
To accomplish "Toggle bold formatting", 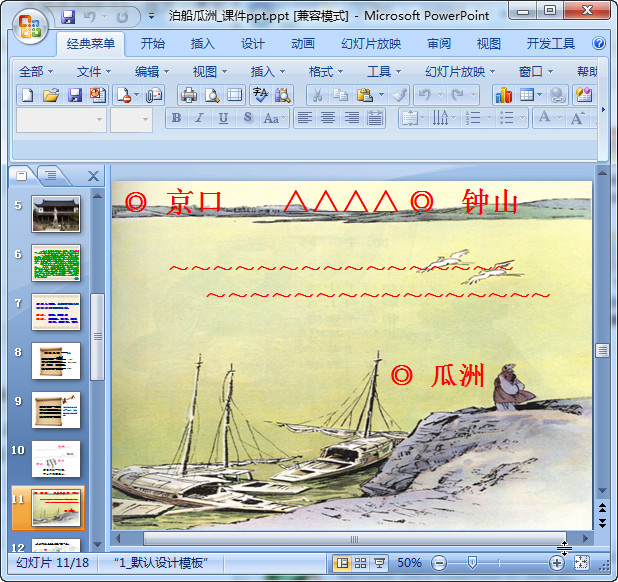I will point(177,117).
